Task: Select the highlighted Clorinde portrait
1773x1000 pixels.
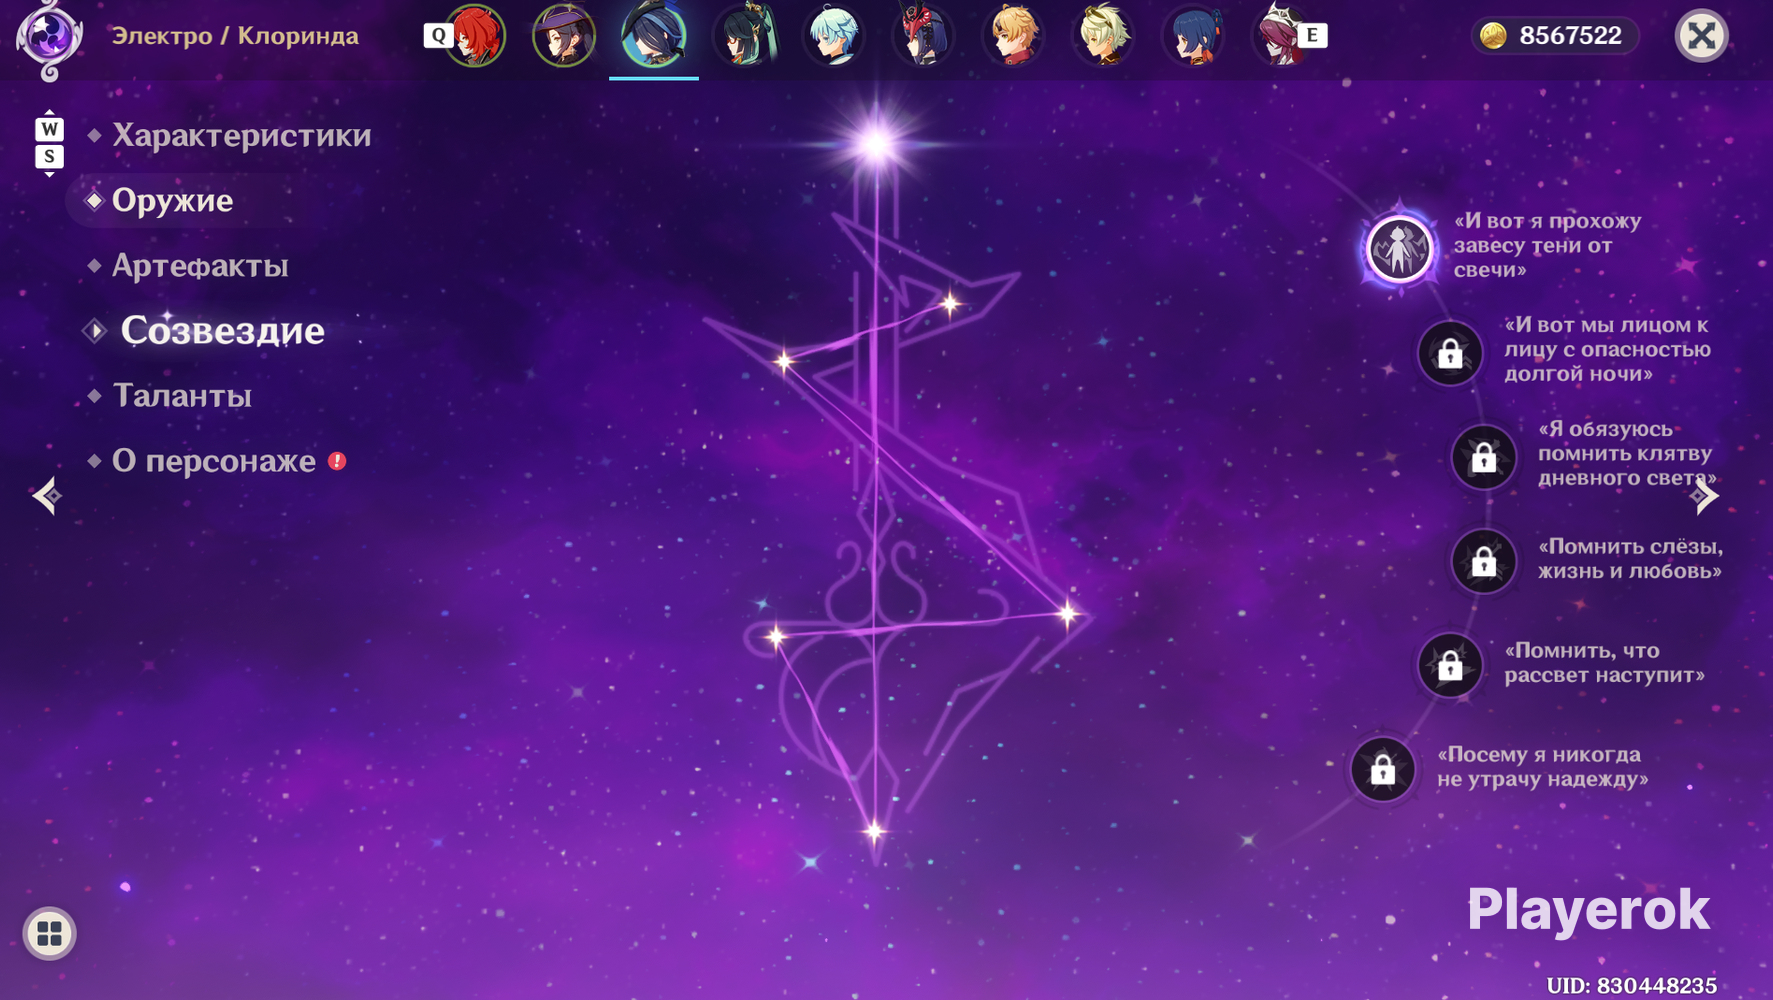Action: coord(654,36)
